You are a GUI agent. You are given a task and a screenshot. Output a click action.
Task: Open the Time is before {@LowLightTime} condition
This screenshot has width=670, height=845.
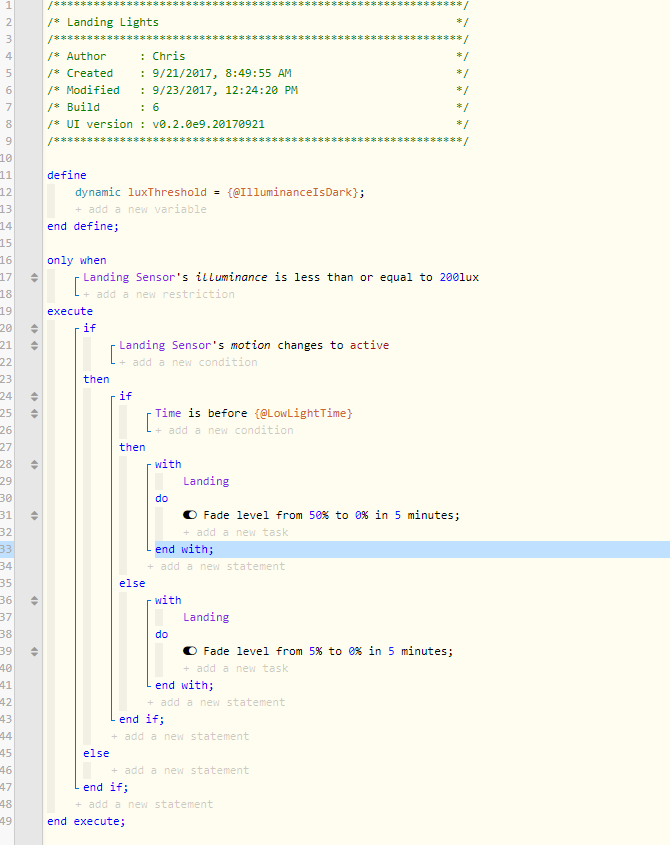pos(254,413)
